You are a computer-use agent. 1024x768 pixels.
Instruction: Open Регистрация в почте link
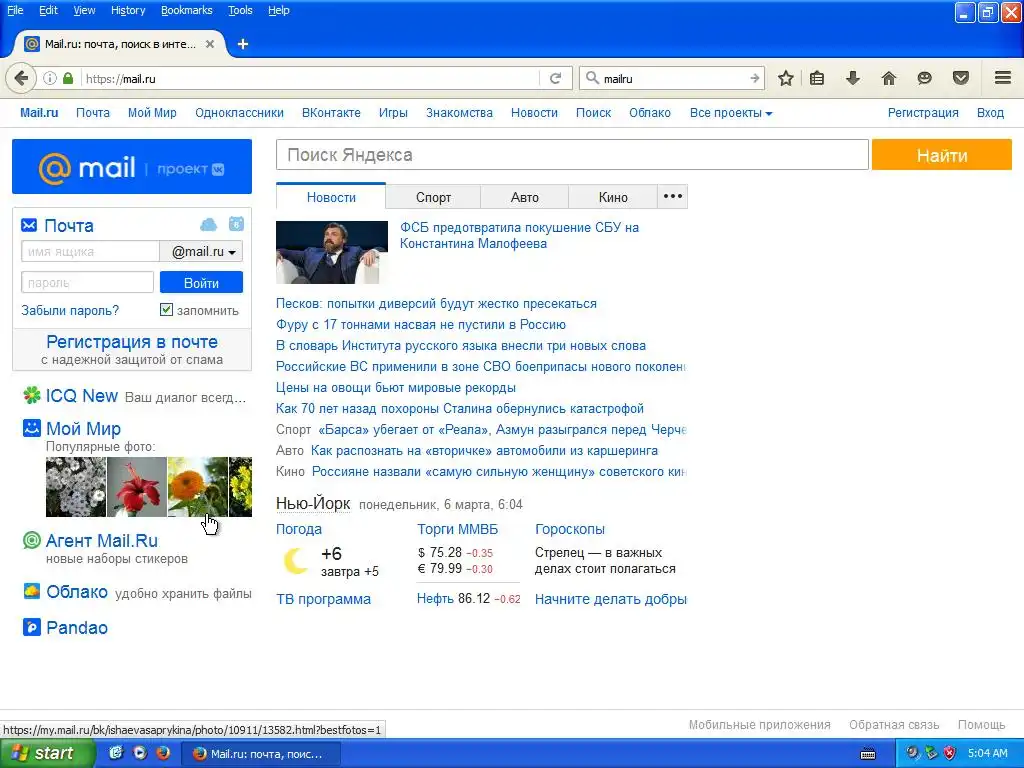click(132, 342)
